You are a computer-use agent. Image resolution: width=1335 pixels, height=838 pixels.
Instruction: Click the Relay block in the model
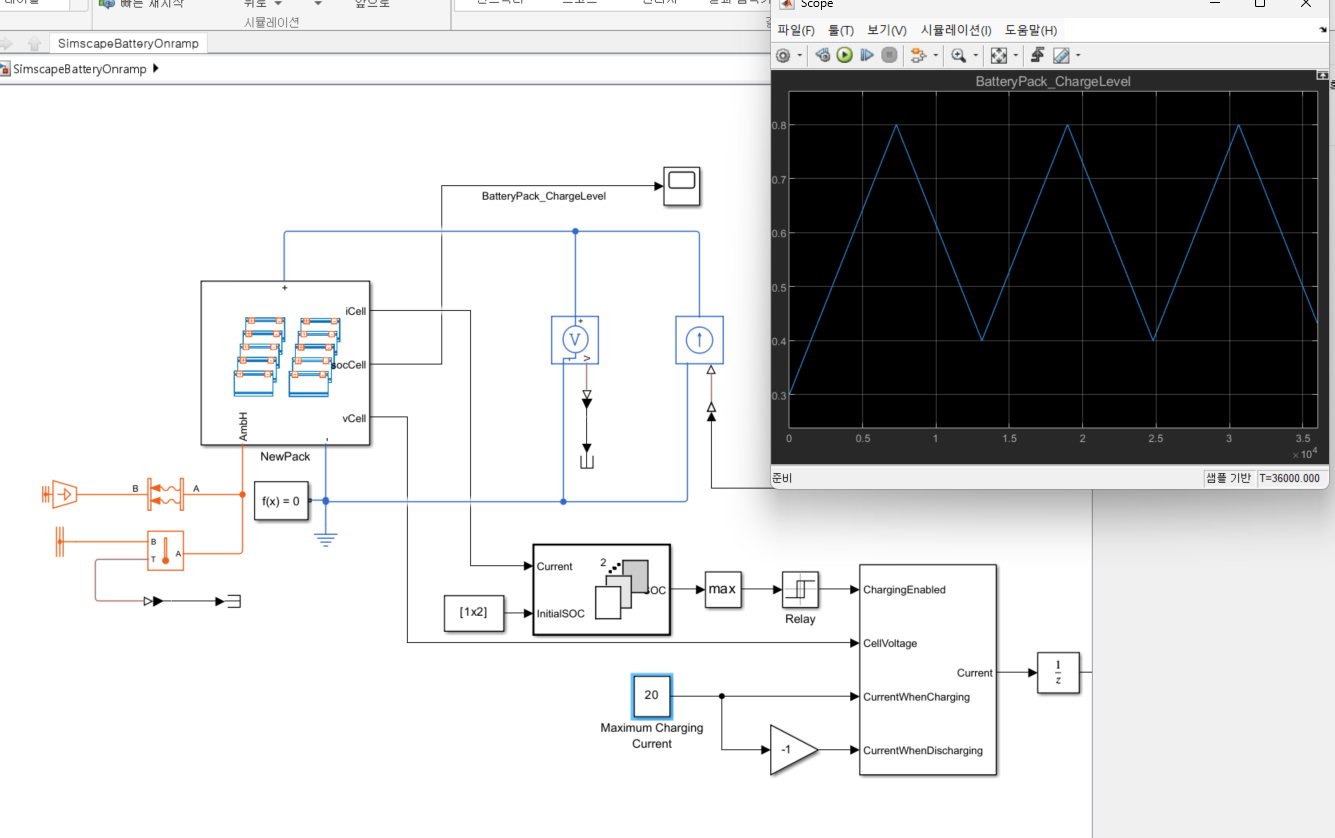pos(800,590)
